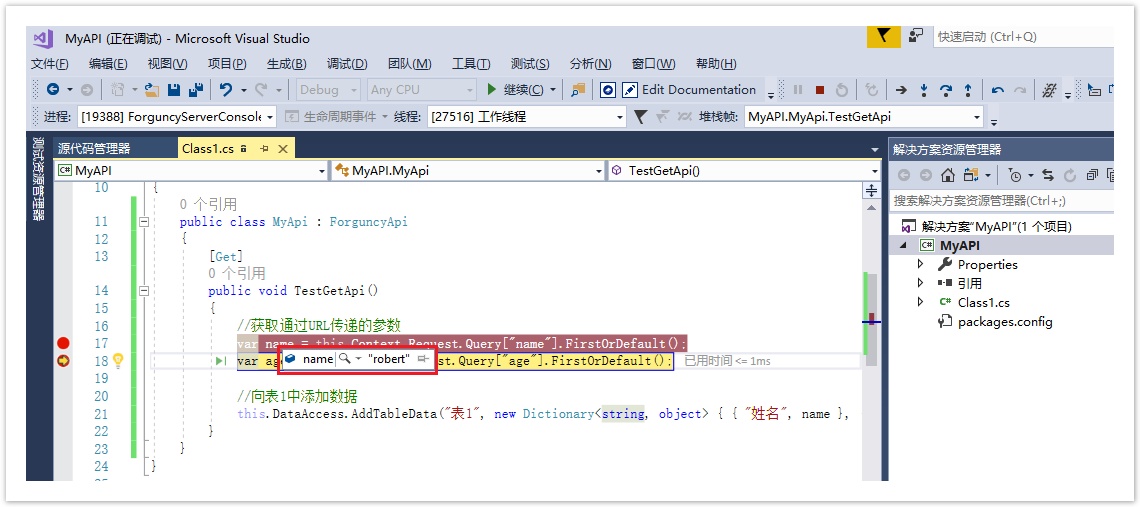
Task: Open the 视图(V) menu
Action: coord(167,64)
